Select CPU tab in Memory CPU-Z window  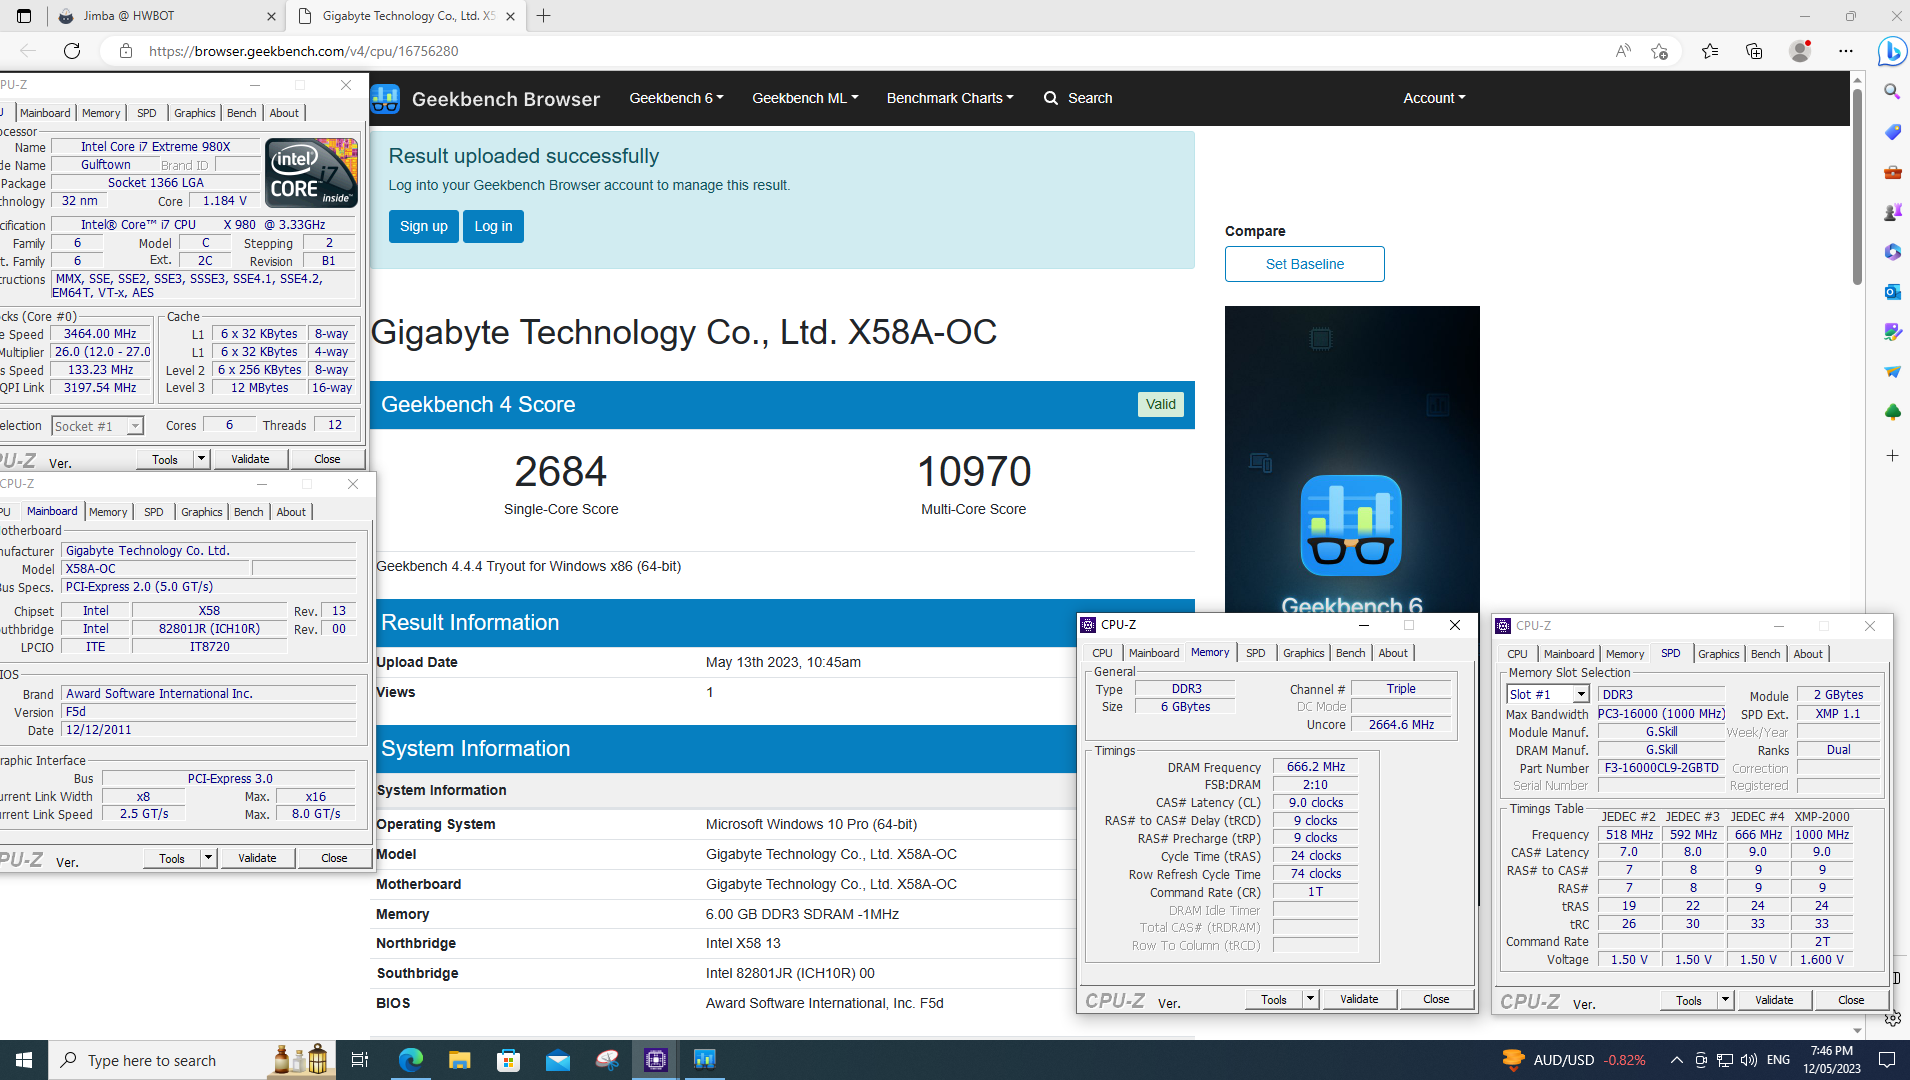(1102, 653)
